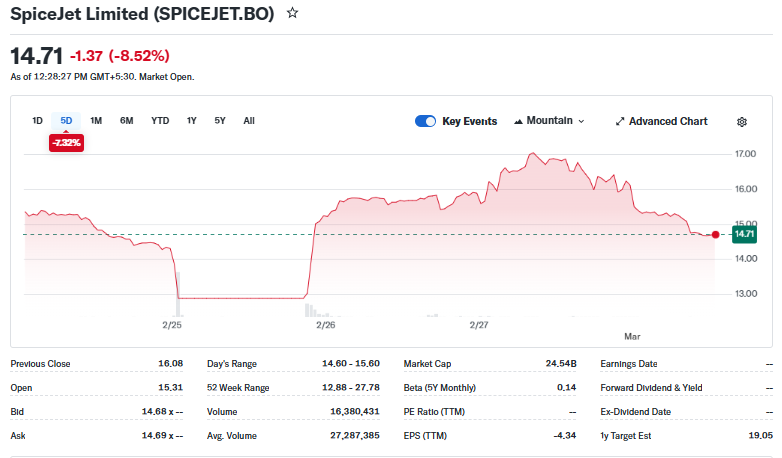The height and width of the screenshot is (458, 782).
Task: Click the current price 14.71 headline
Action: [36, 55]
